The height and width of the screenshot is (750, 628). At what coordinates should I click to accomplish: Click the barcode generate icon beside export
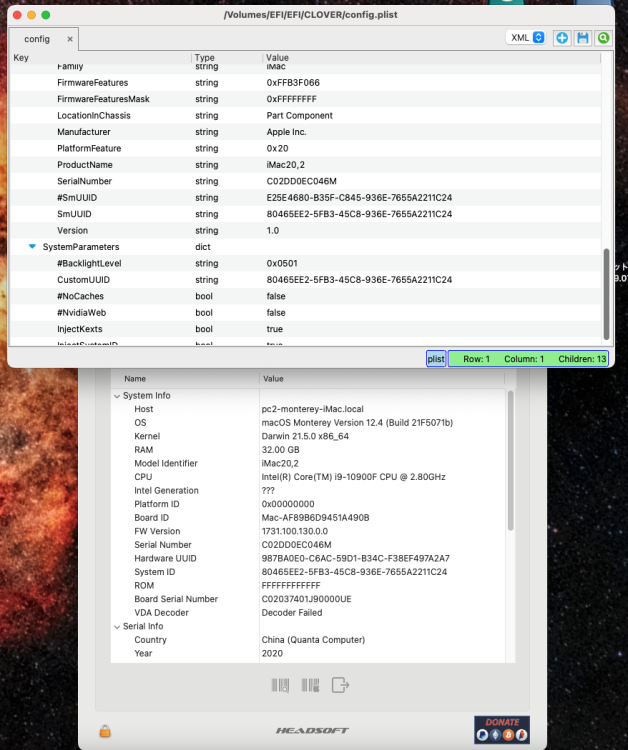[310, 685]
